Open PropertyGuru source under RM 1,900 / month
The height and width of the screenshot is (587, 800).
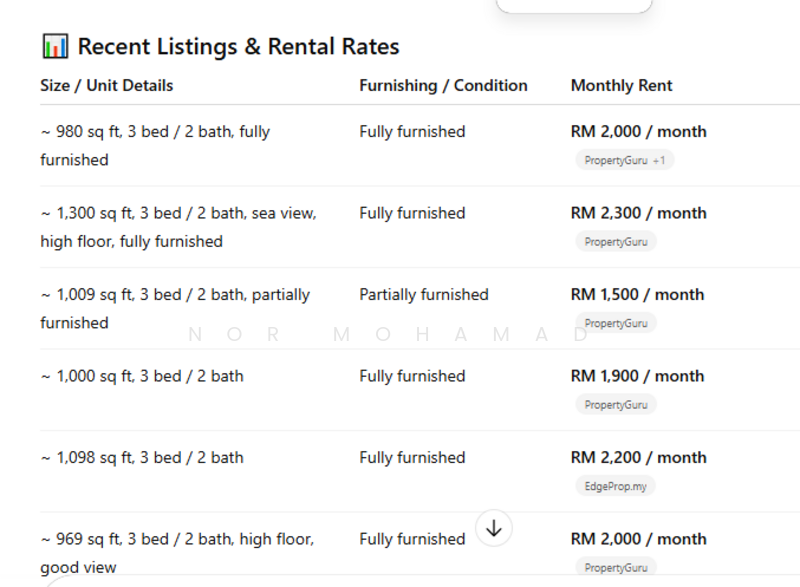tap(615, 405)
